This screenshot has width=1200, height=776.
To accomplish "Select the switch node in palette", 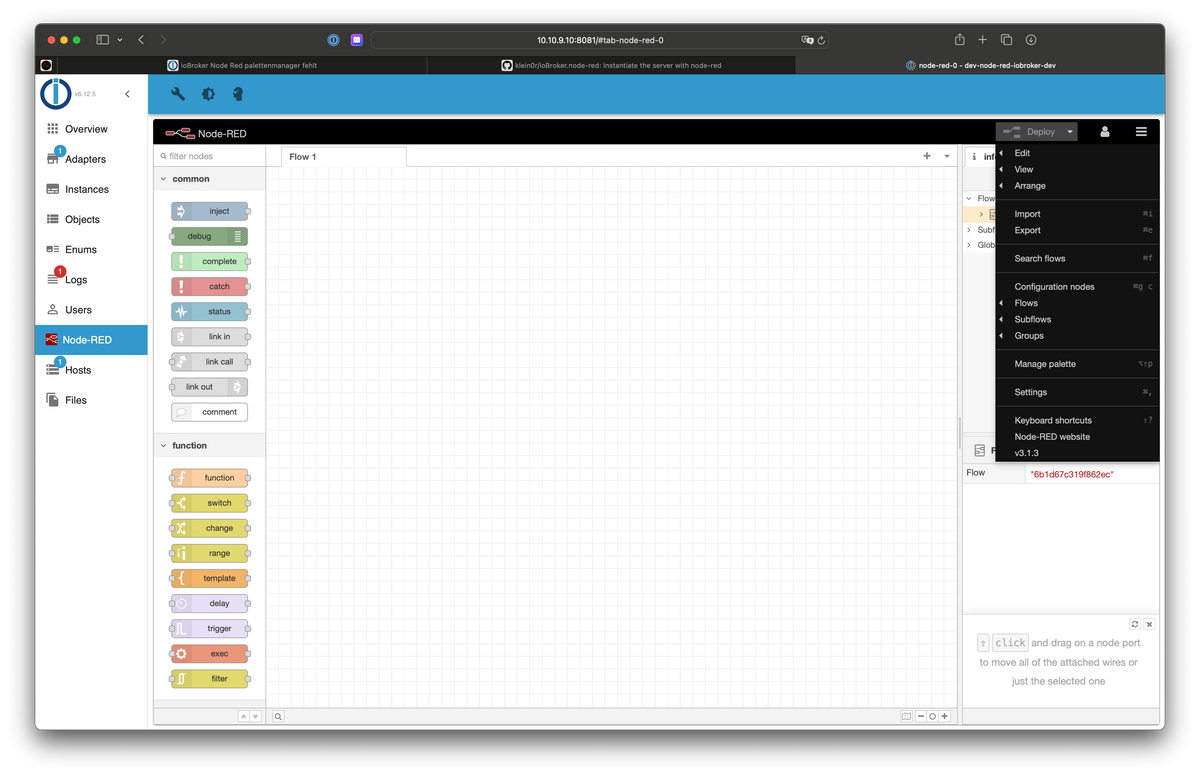I will pyautogui.click(x=209, y=503).
